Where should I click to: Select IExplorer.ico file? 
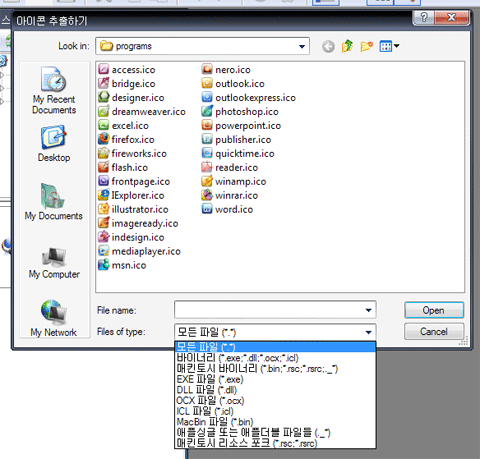(x=131, y=195)
